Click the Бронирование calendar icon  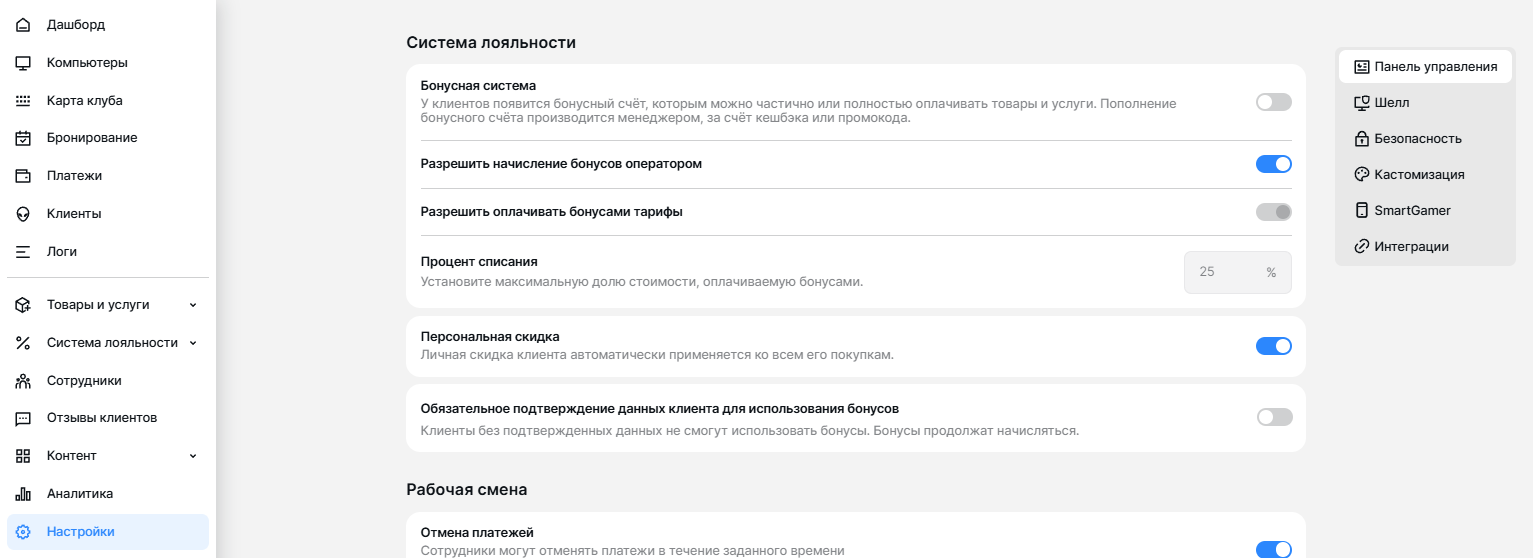[24, 138]
